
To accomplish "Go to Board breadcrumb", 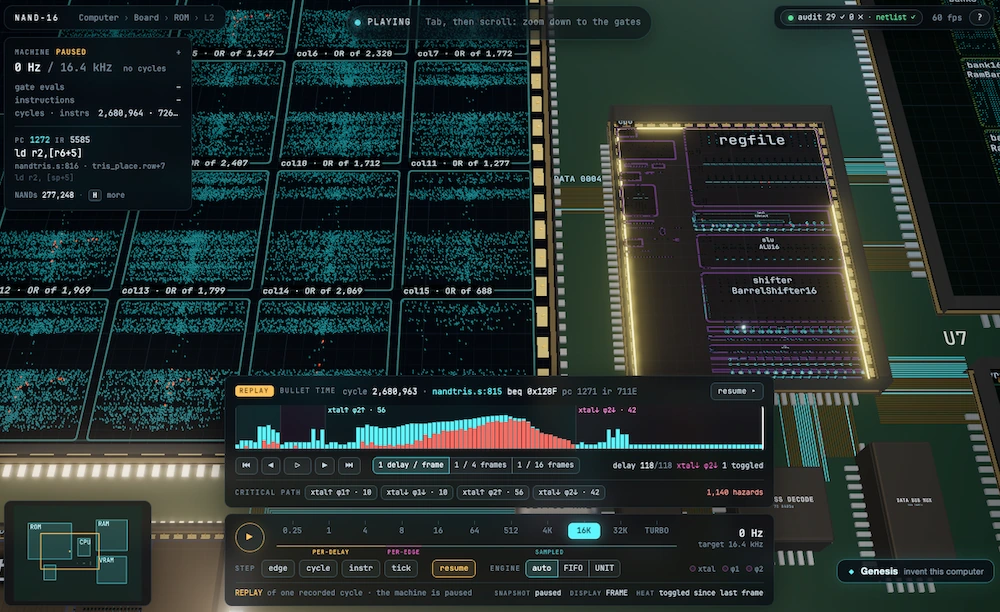I will [x=146, y=18].
